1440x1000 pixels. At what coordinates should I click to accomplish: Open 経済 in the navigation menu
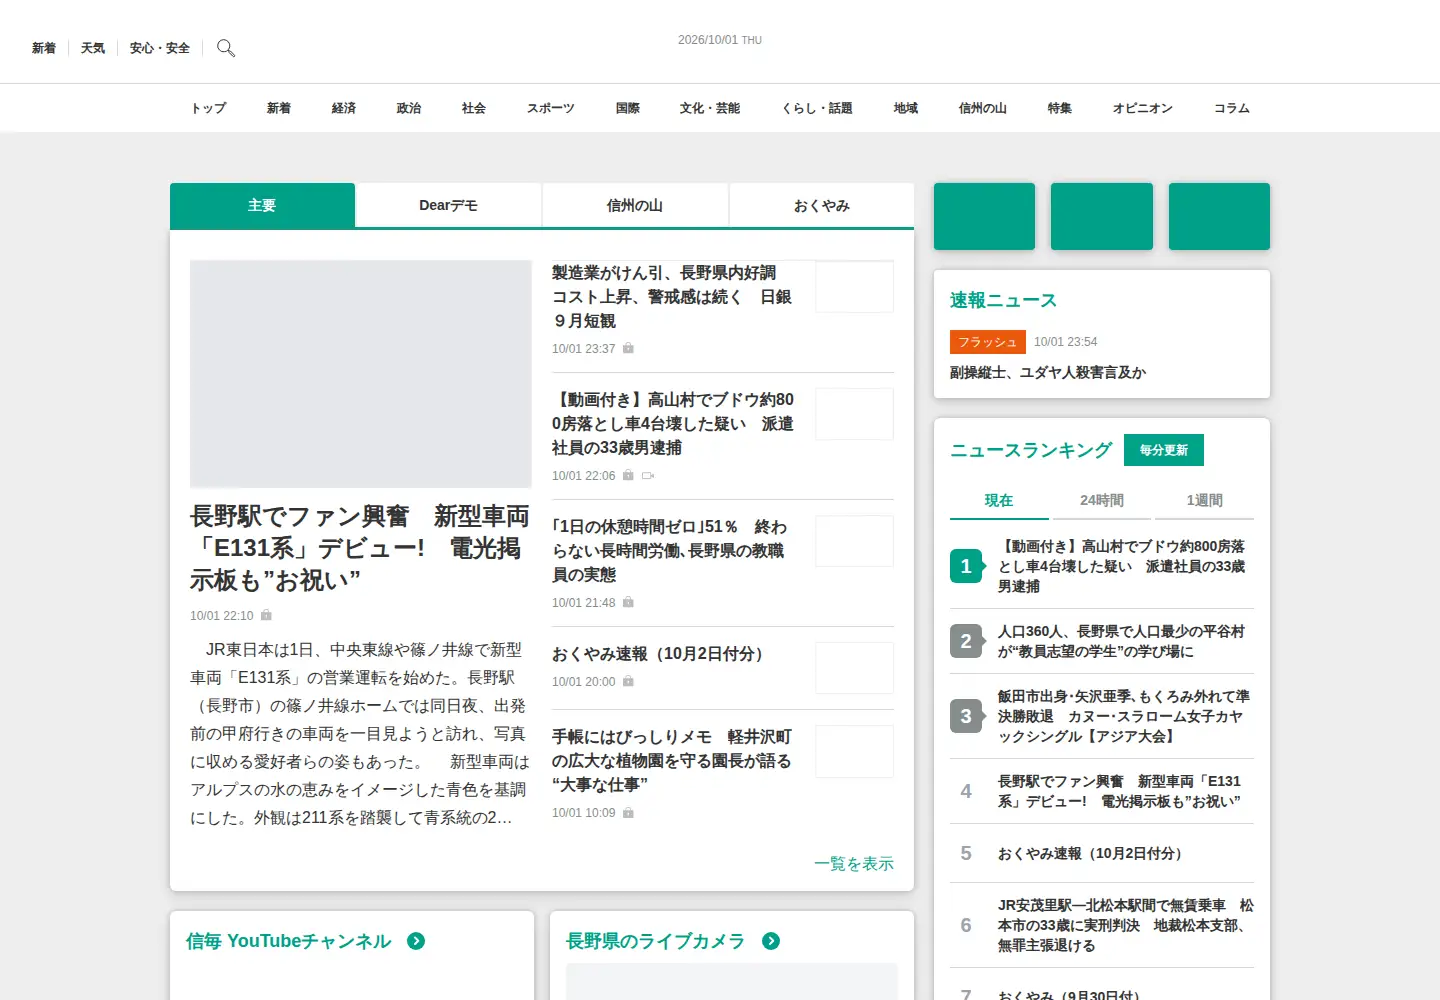(344, 108)
